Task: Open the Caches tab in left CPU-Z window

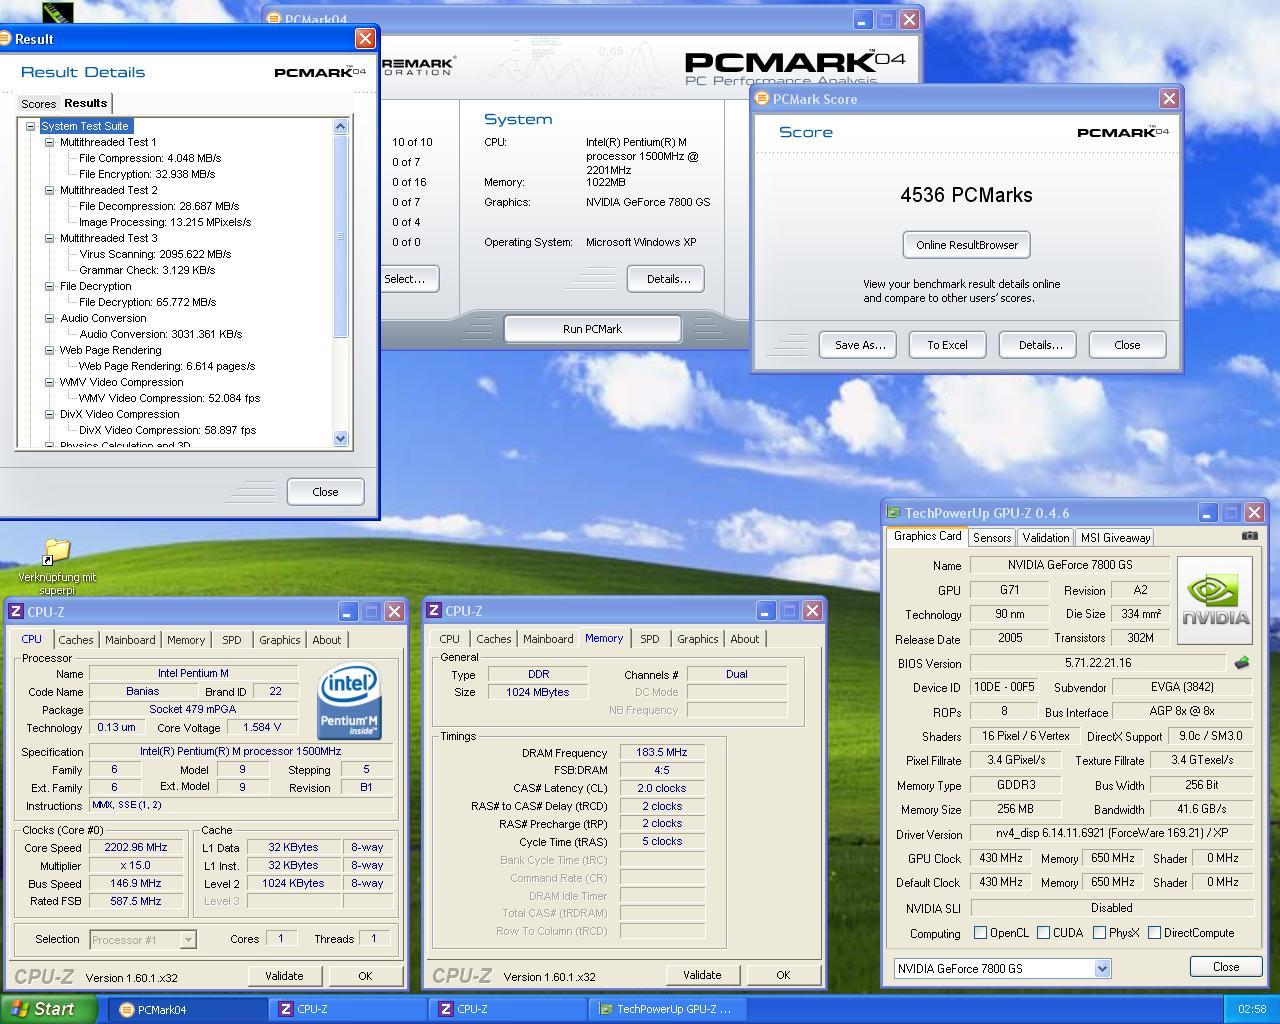Action: pyautogui.click(x=75, y=640)
